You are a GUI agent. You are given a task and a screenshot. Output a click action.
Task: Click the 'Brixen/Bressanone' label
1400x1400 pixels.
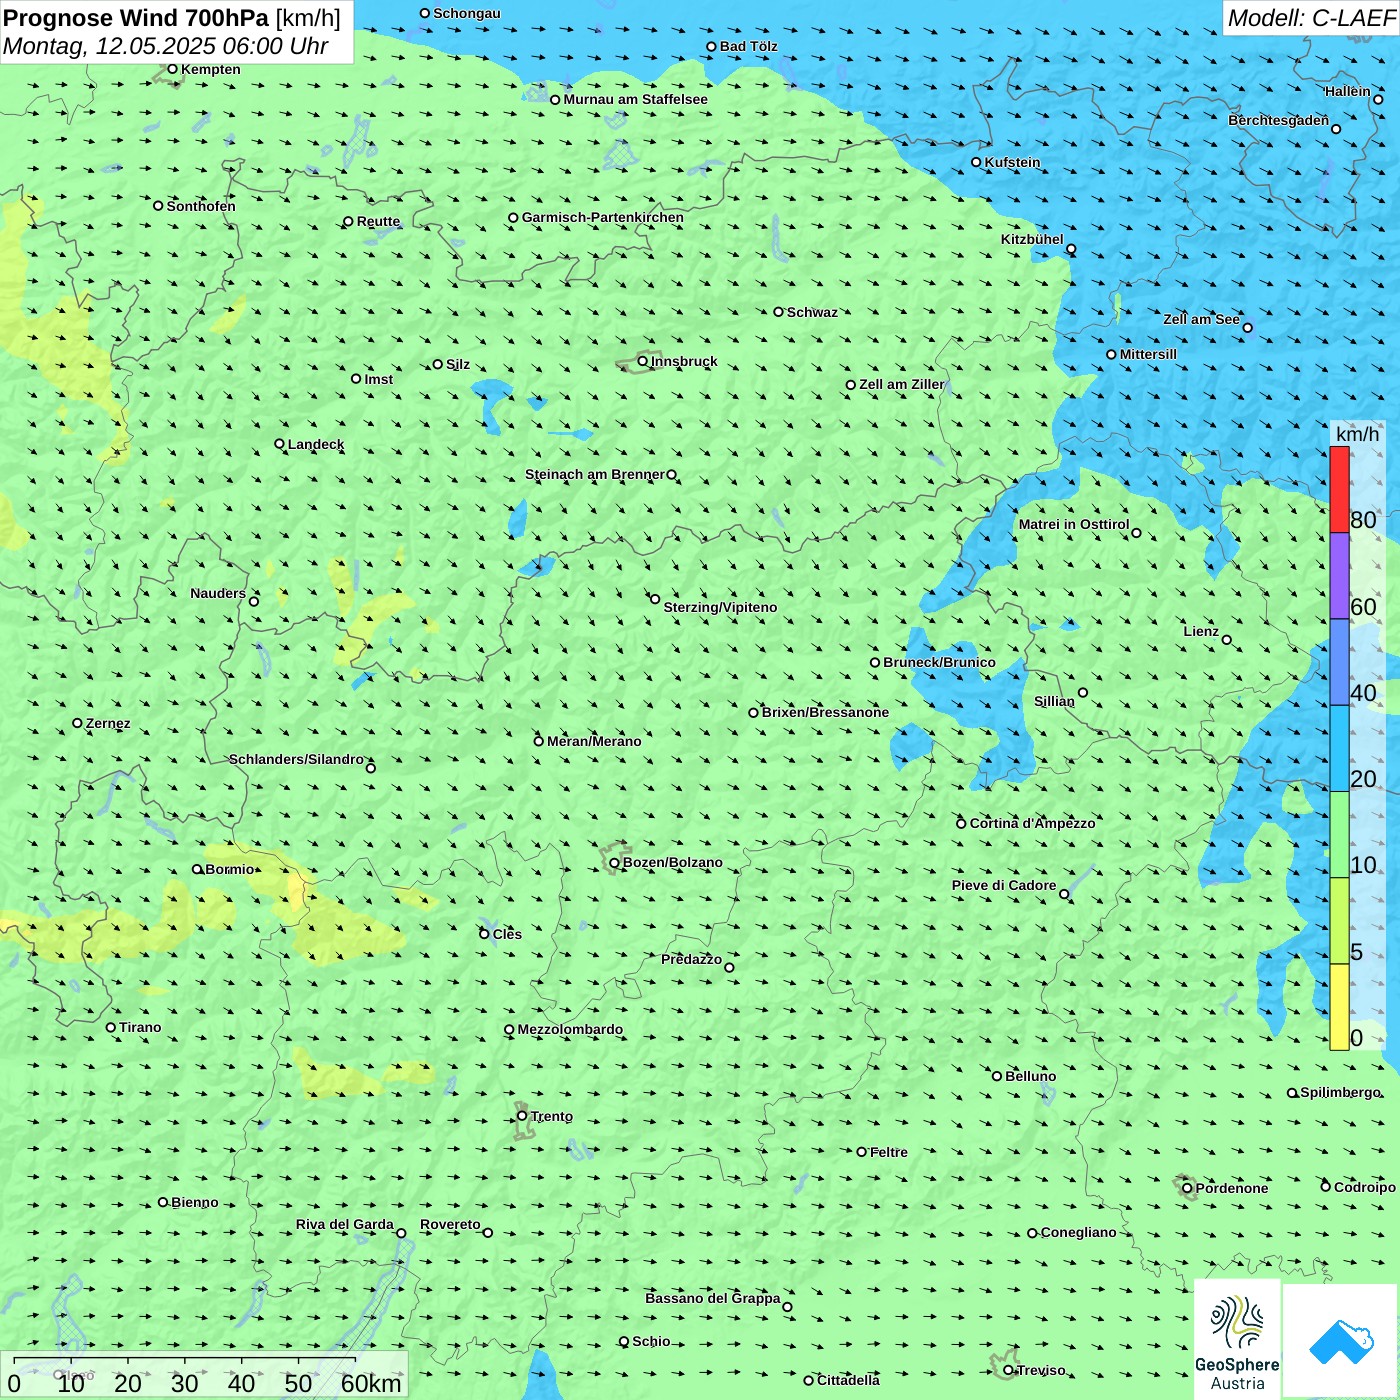[x=825, y=712]
